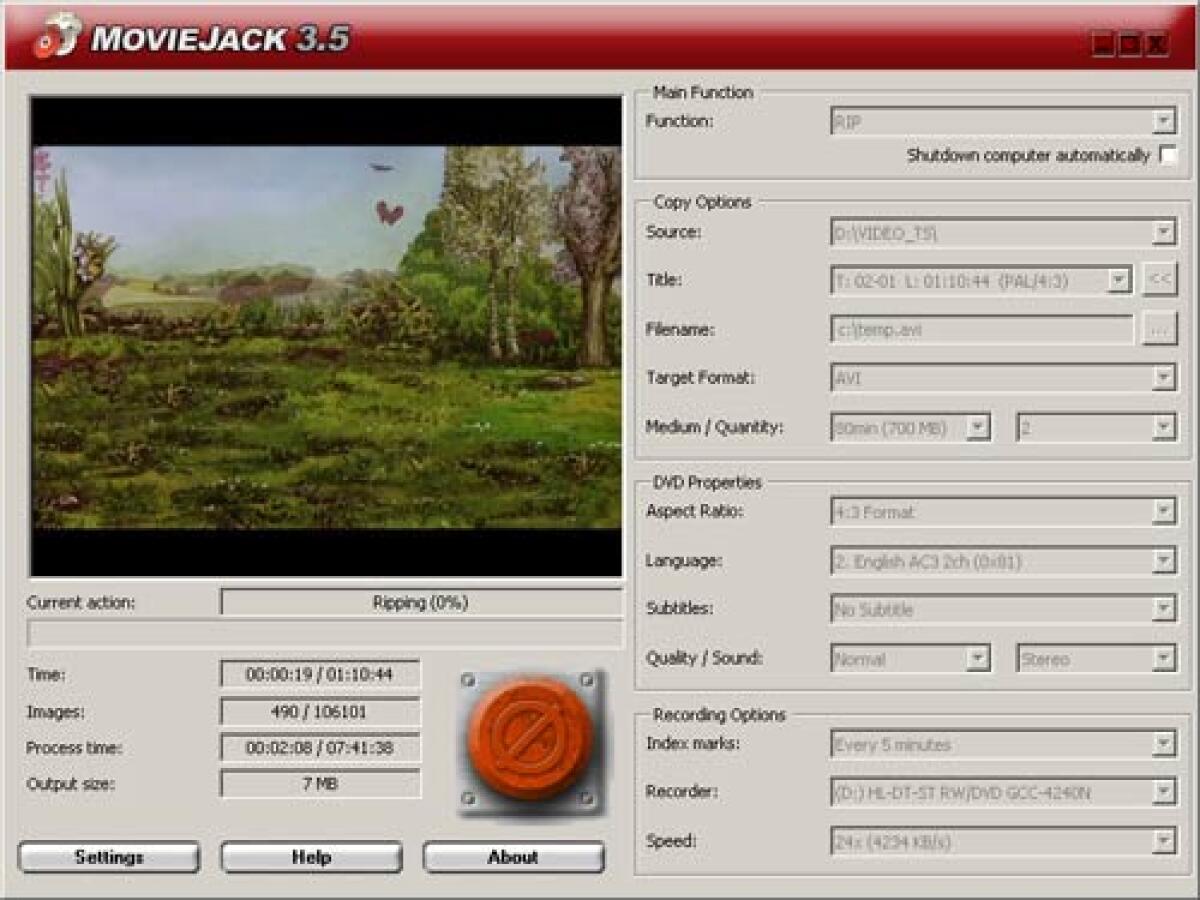Viewport: 1200px width, 900px height.
Task: Open the Language dropdown for English AC3
Action: coord(1165,560)
